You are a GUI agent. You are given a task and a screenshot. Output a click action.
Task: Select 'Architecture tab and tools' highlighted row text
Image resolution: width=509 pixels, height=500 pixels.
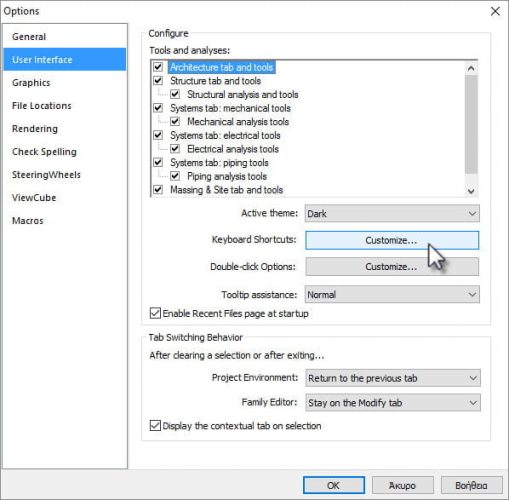(x=222, y=67)
